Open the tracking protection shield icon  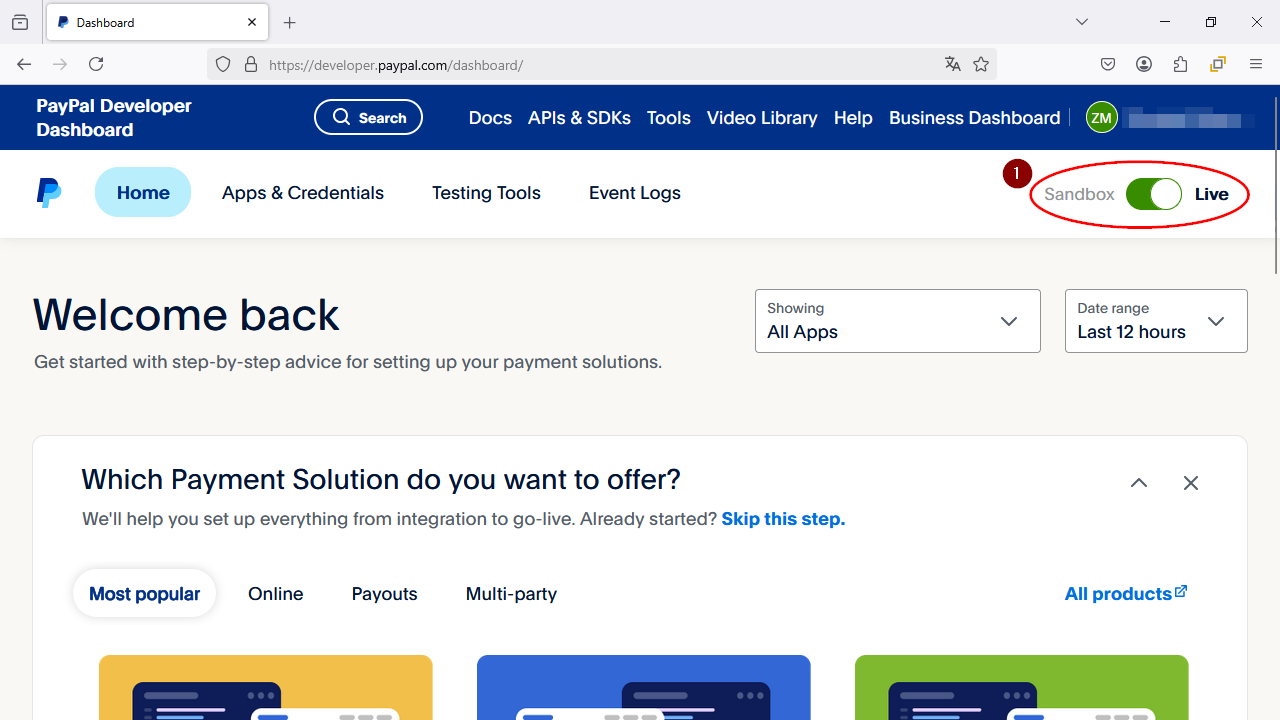tap(223, 64)
